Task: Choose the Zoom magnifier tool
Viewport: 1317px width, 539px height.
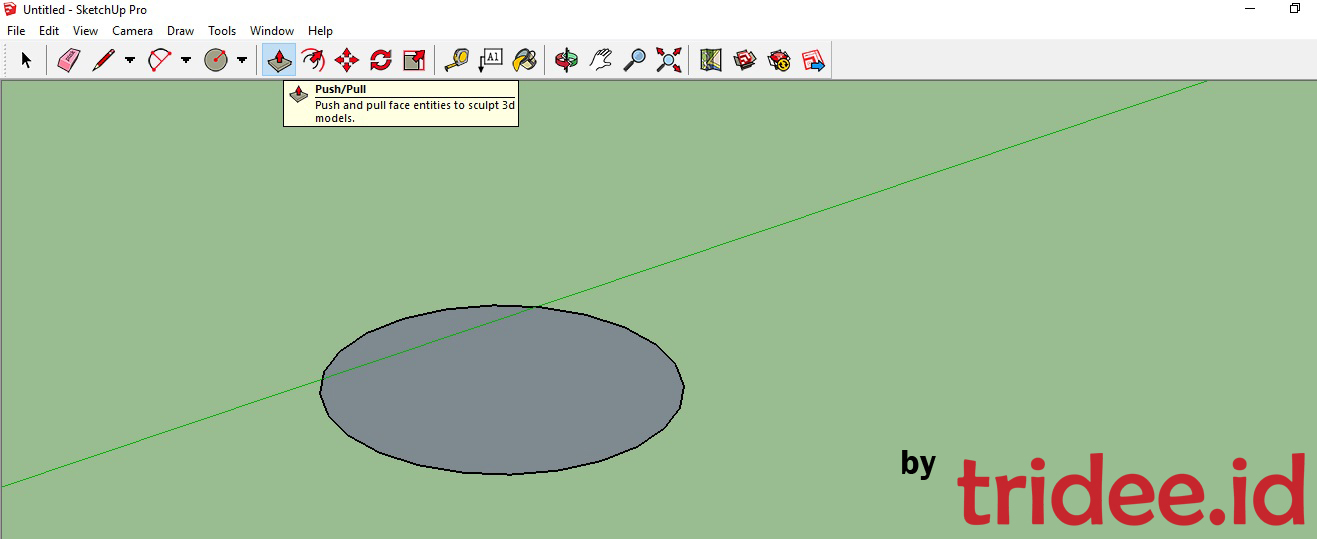Action: pos(634,60)
